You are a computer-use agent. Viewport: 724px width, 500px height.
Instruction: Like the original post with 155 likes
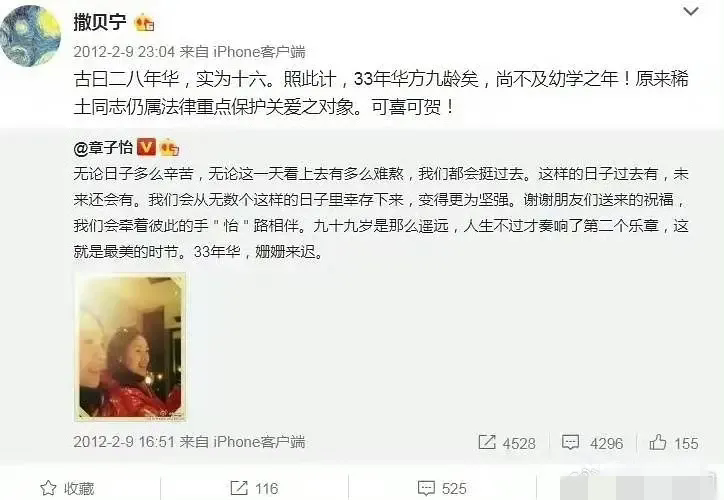tap(674, 443)
